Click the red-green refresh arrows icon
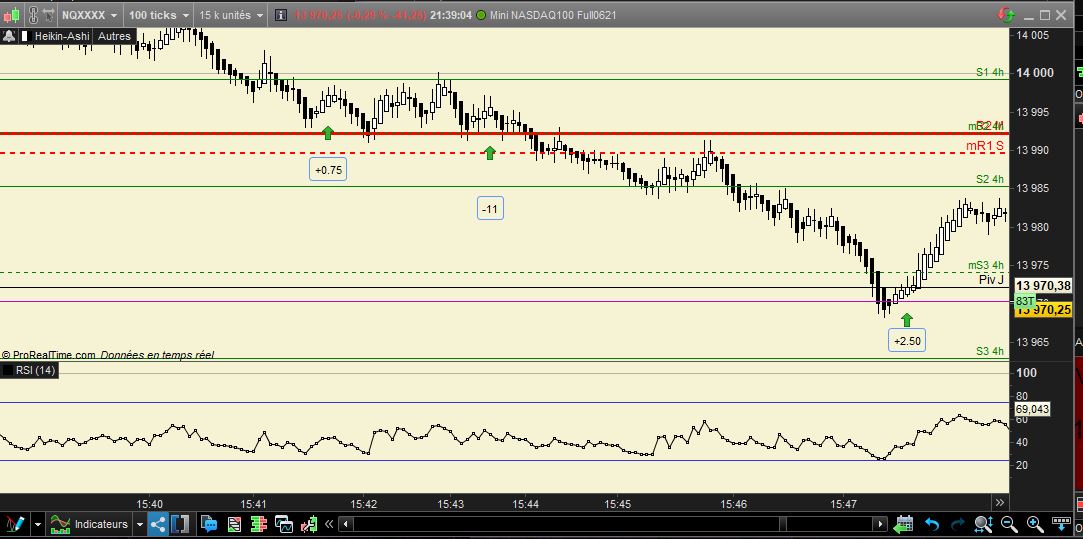The width and height of the screenshot is (1083, 539). 1006,15
